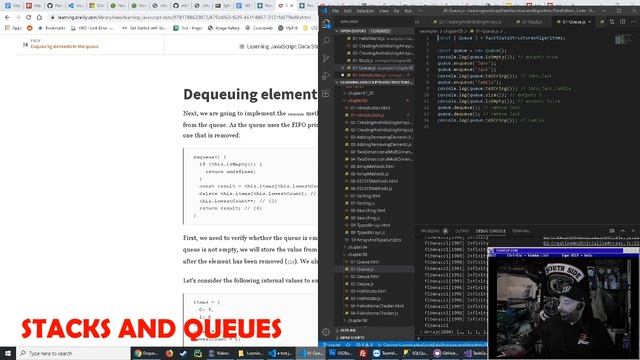Expand the chapter04 folder
This screenshot has height=360, width=640.
pyautogui.click(x=358, y=247)
